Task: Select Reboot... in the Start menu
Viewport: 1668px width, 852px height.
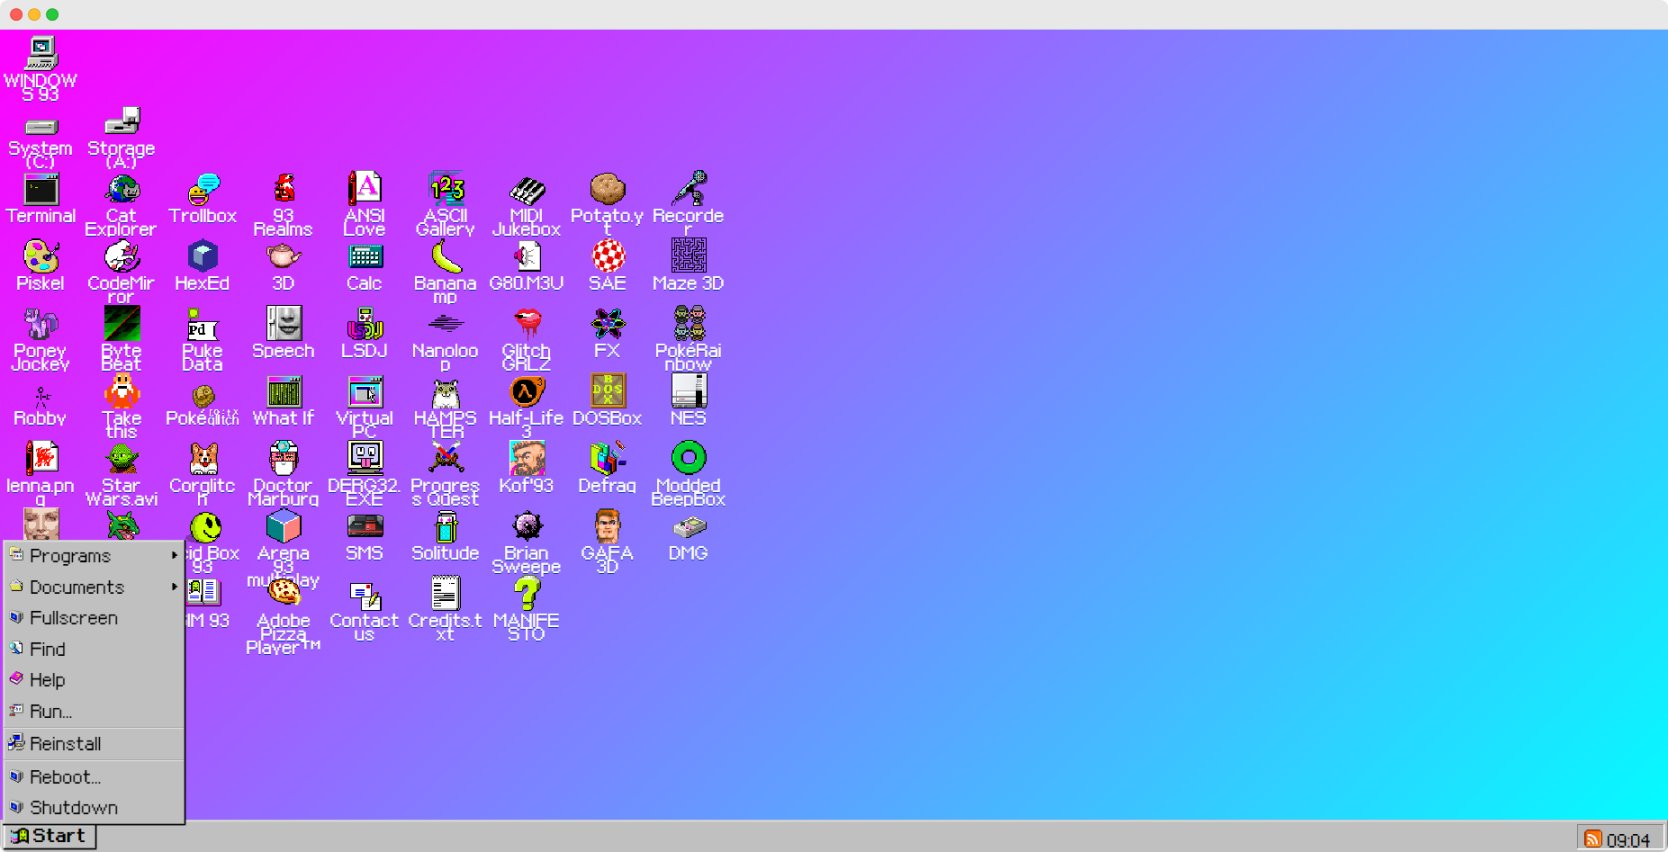Action: coord(94,777)
